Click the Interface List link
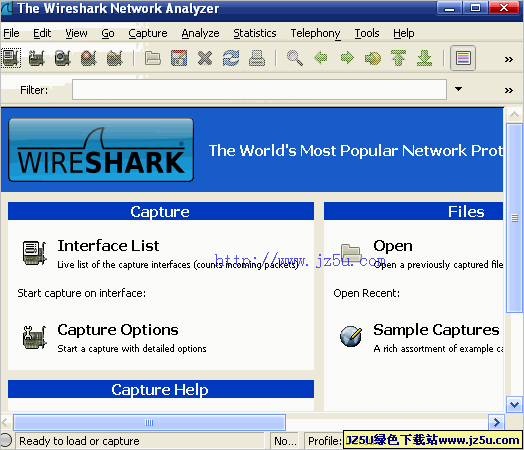The height and width of the screenshot is (450, 524). point(108,246)
